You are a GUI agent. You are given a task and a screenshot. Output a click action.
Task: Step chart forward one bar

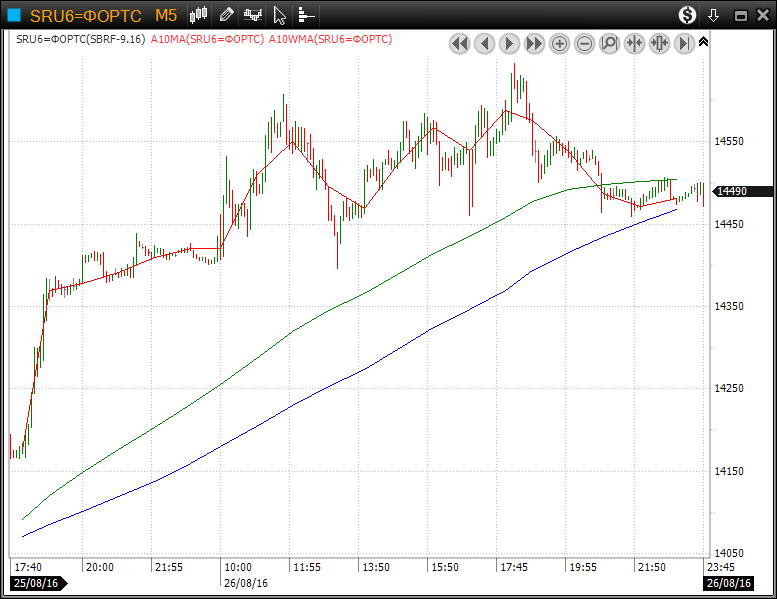click(x=509, y=43)
